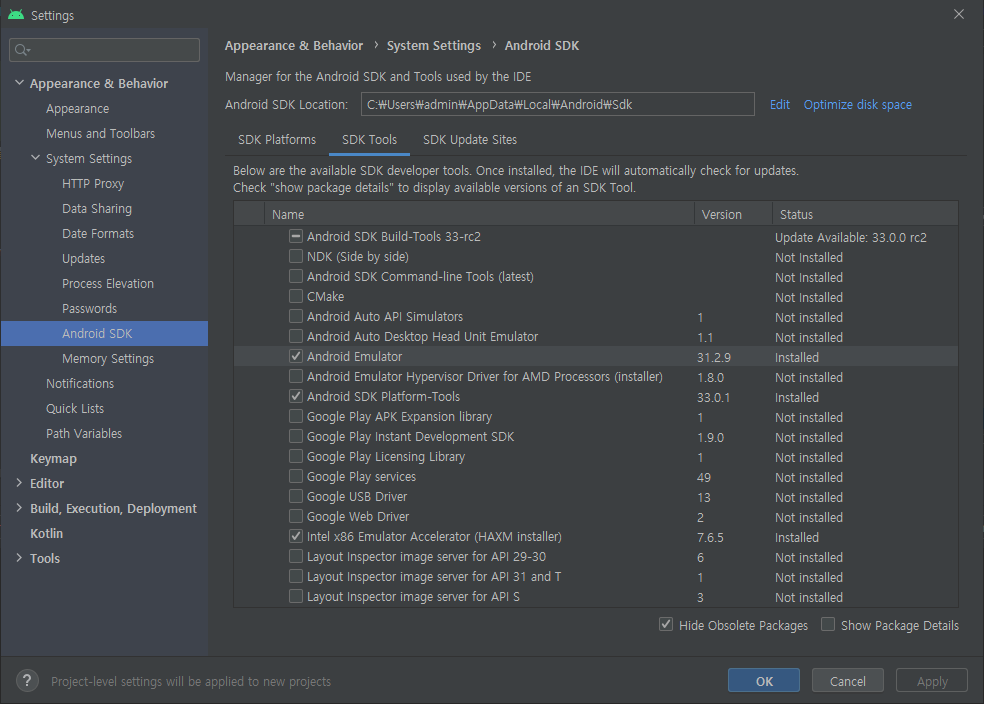This screenshot has height=704, width=984.
Task: Uncheck Android SDK Platform-Tools checkbox
Action: pos(296,396)
